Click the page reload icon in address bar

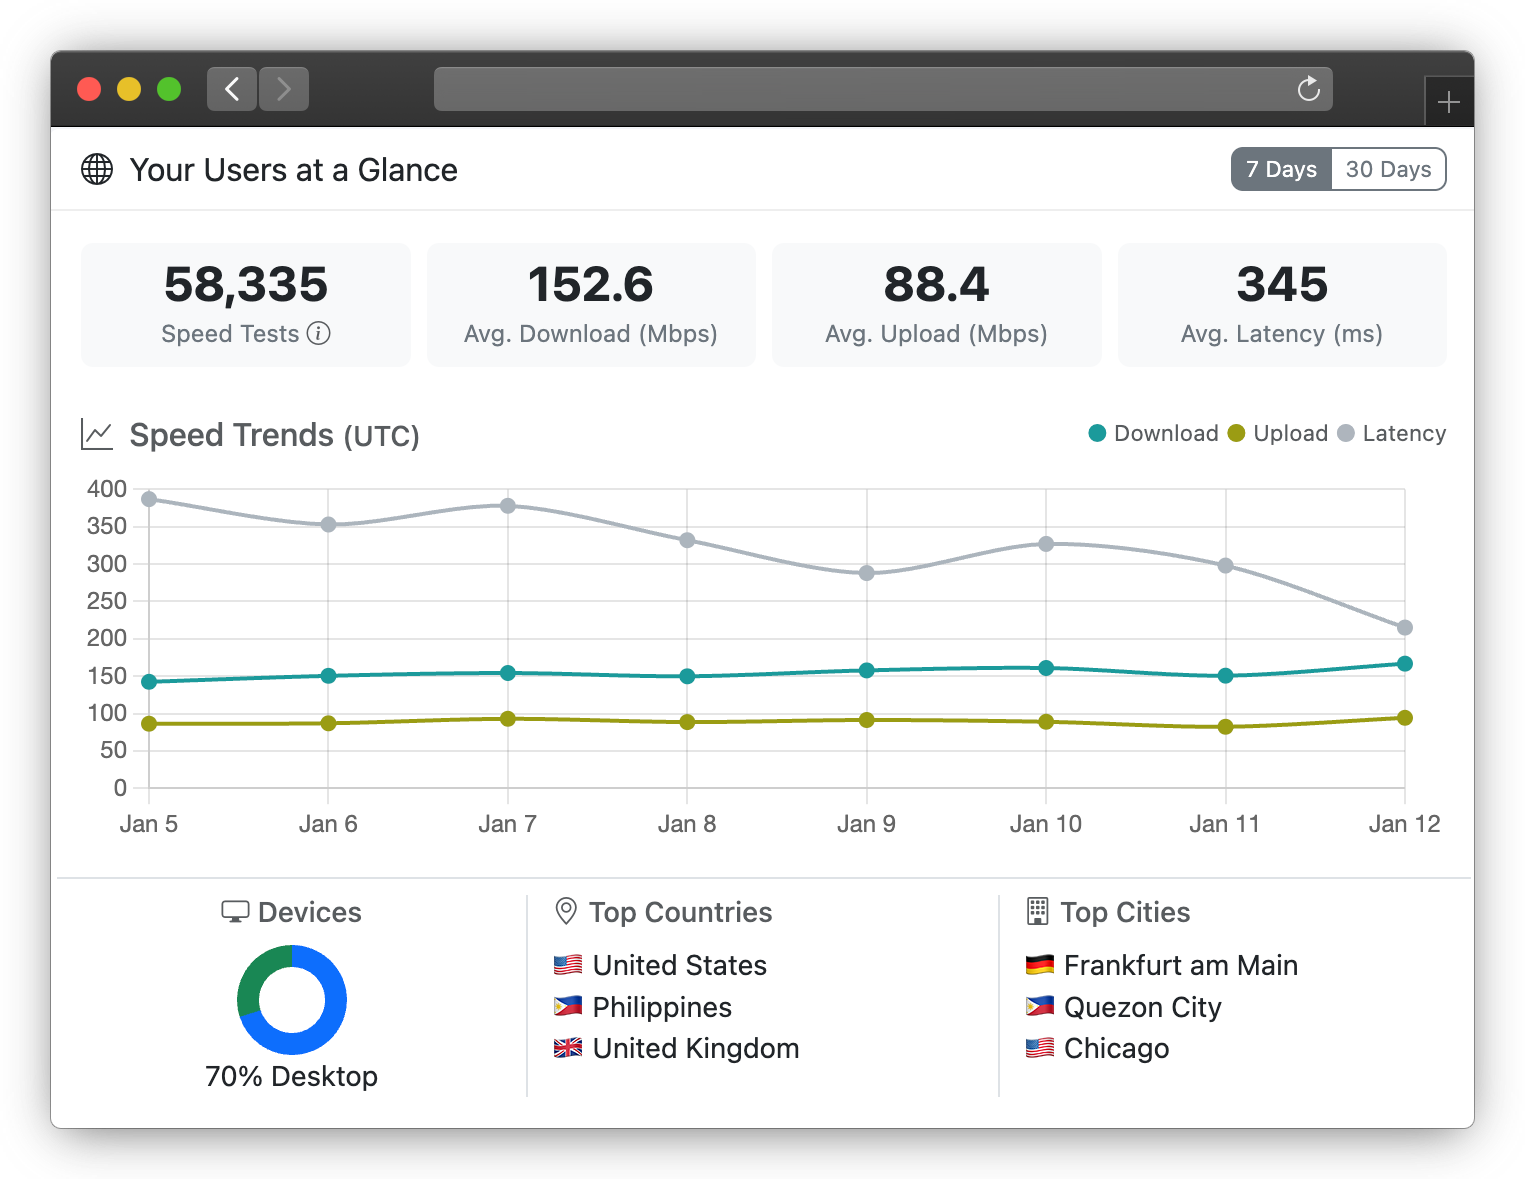[x=1308, y=89]
